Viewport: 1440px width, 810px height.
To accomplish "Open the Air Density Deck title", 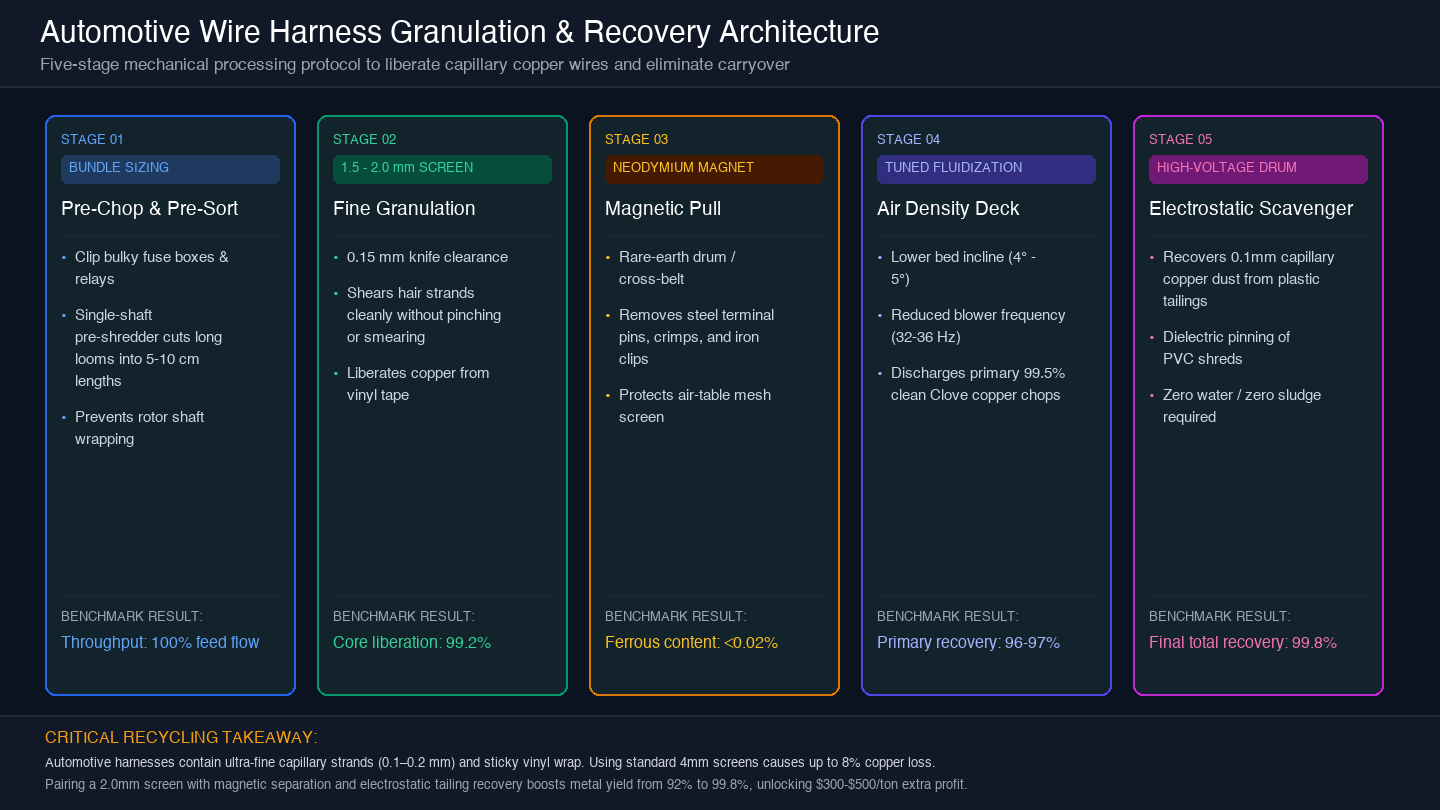I will pos(948,209).
